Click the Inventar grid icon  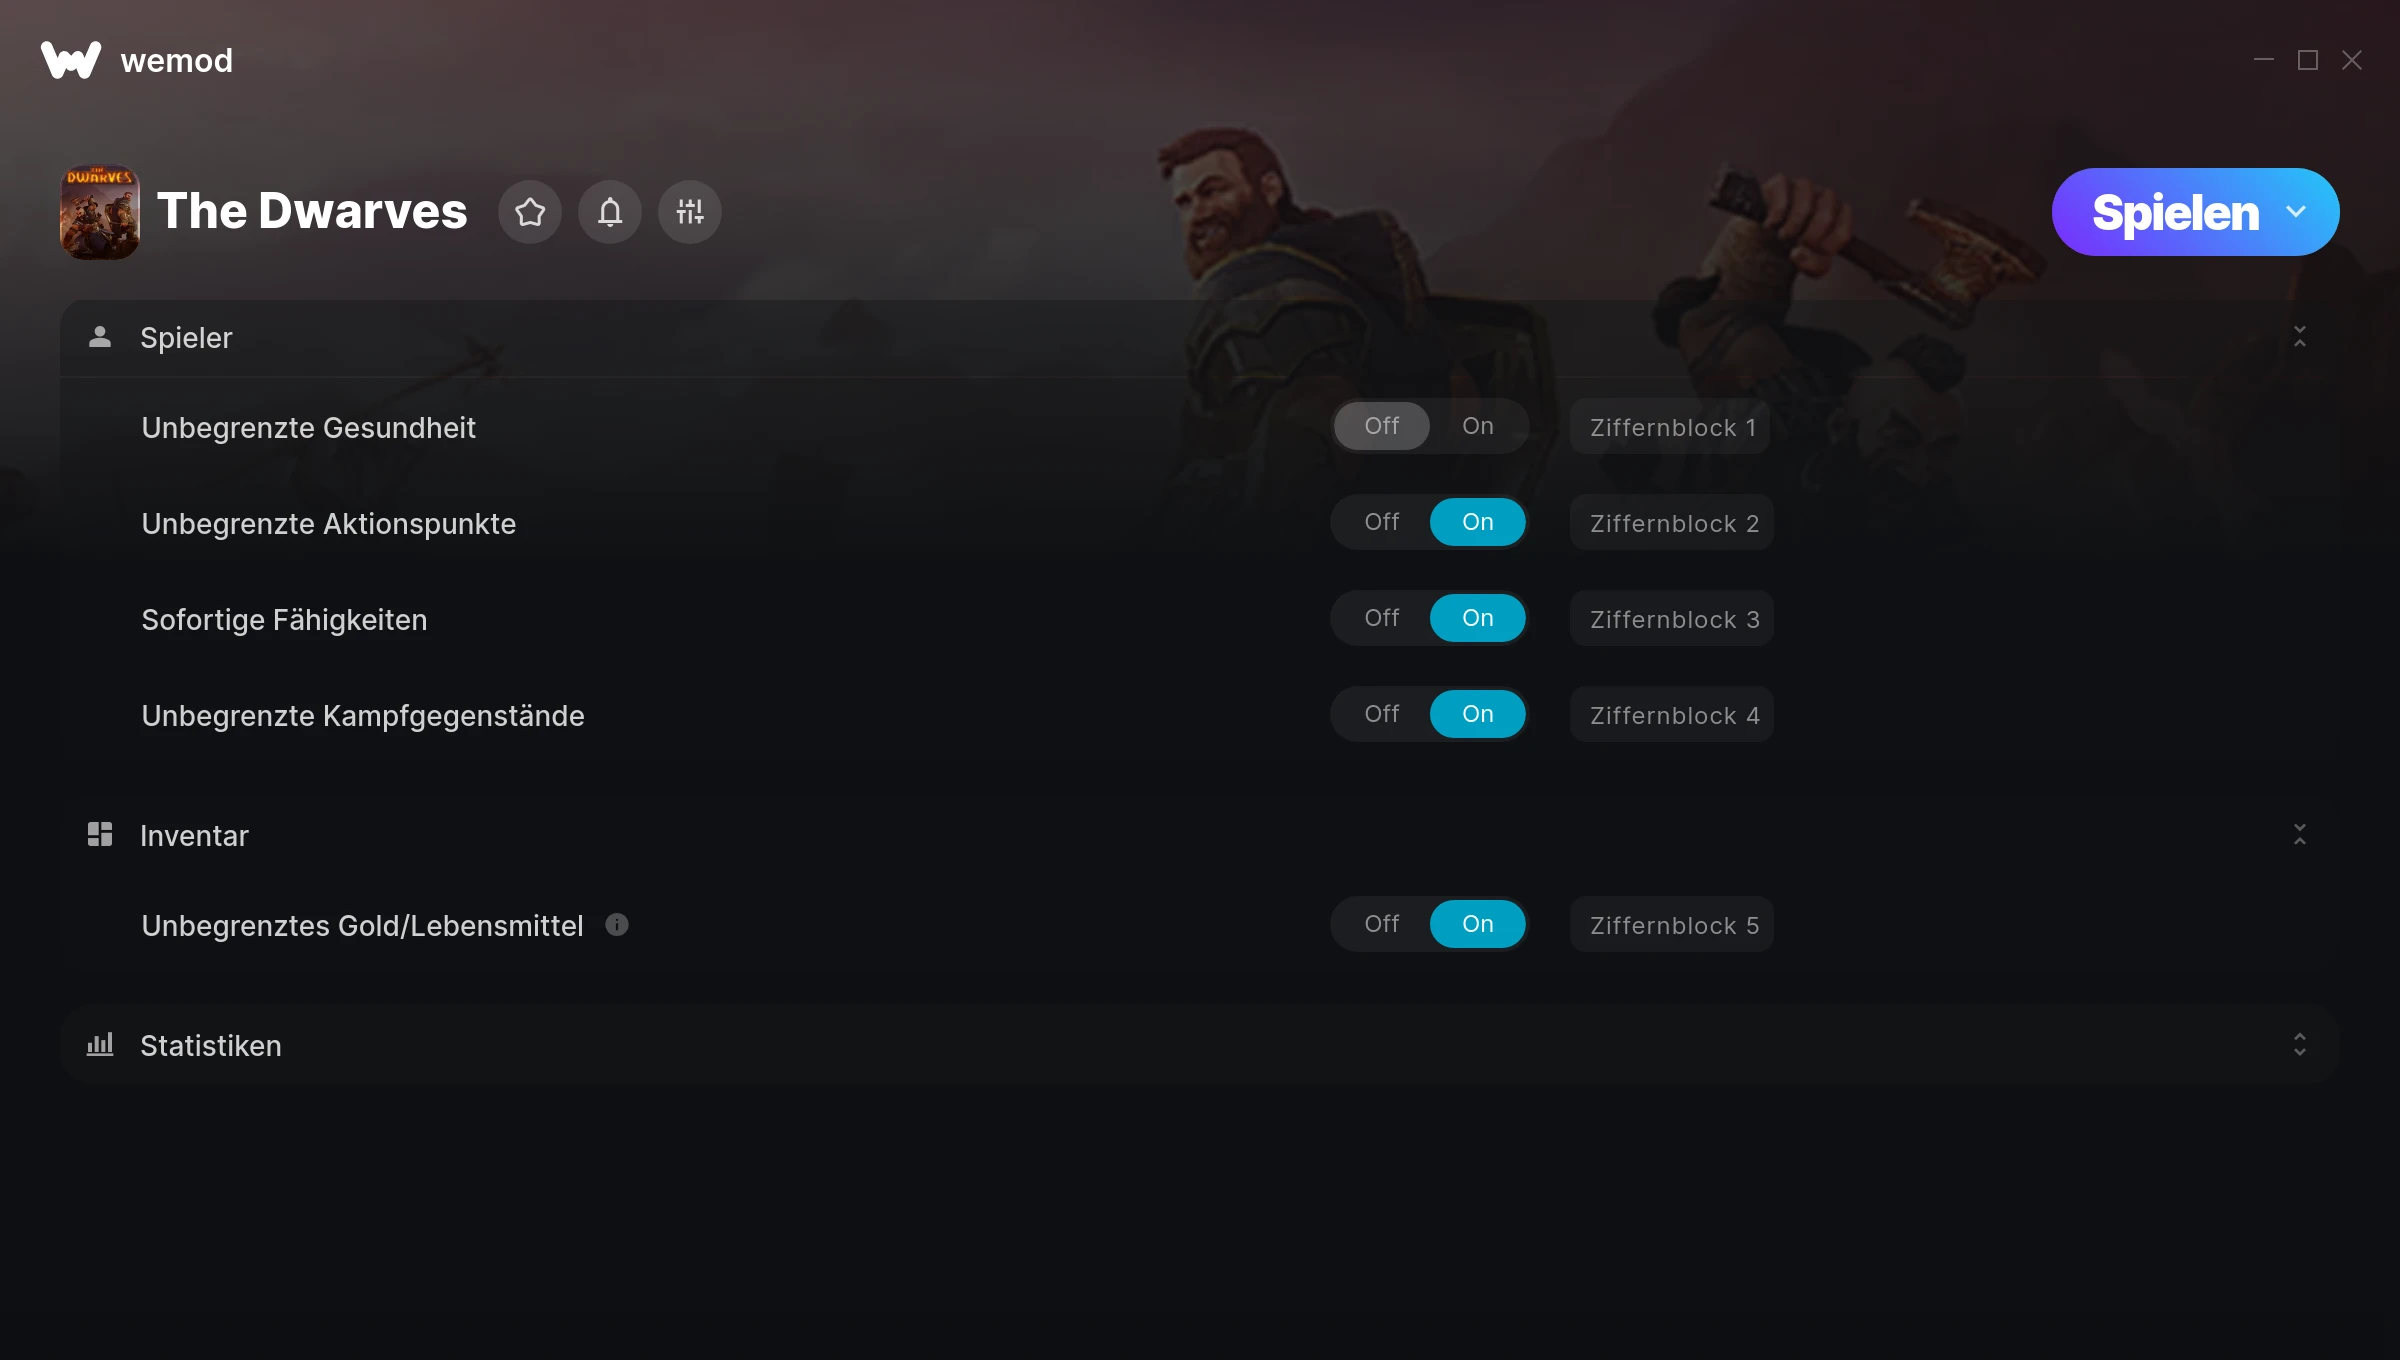click(100, 835)
